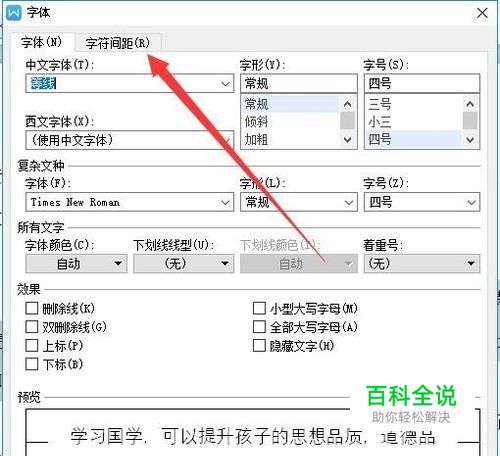Toggle the 下标(B) checkbox
This screenshot has height=456, width=500.
(x=32, y=364)
